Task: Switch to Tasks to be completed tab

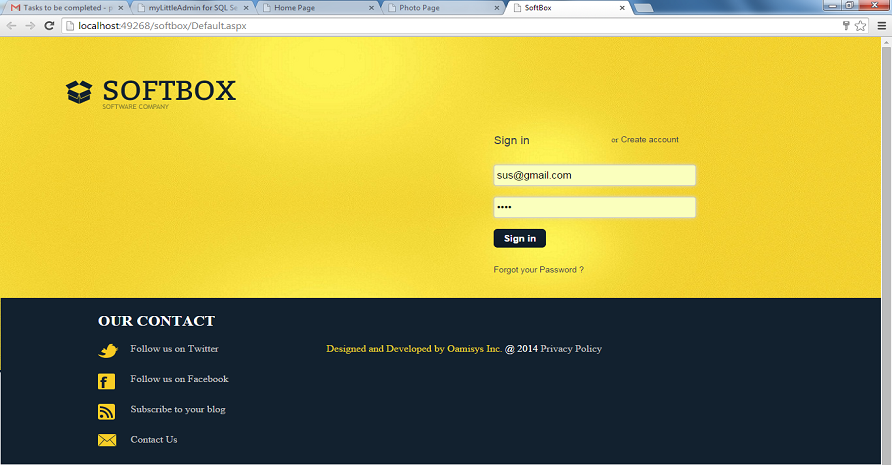Action: (67, 8)
